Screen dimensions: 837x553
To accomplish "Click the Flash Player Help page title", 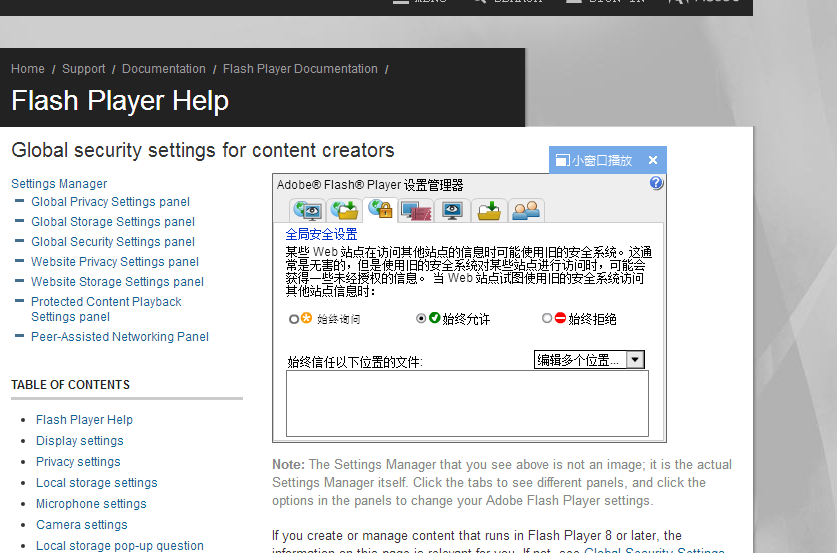I will coord(120,100).
